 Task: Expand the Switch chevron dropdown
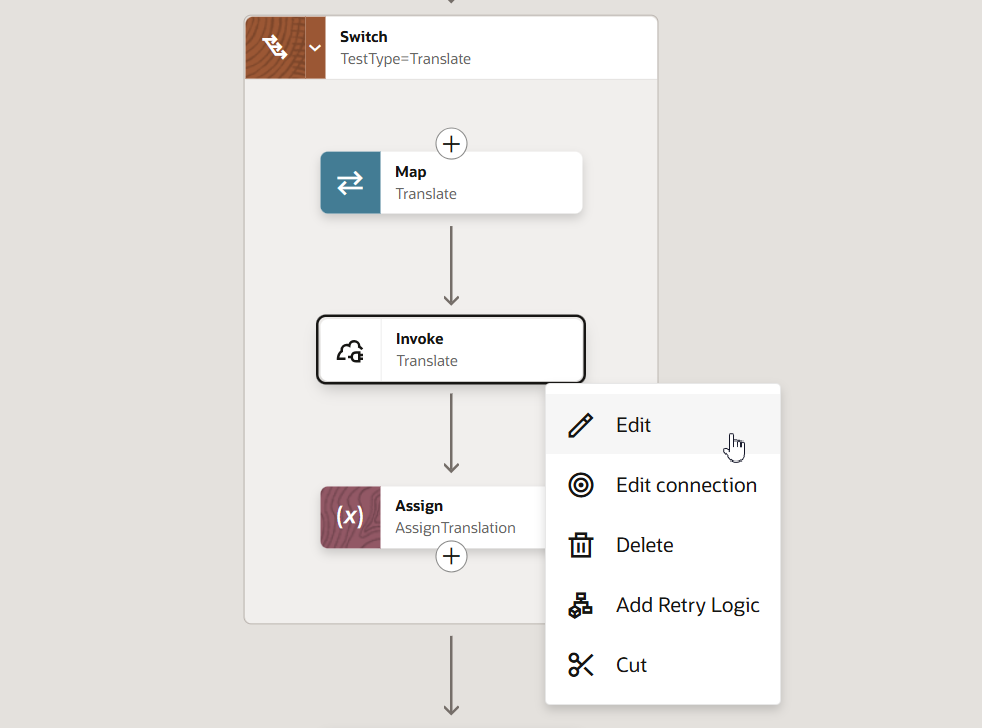(315, 48)
